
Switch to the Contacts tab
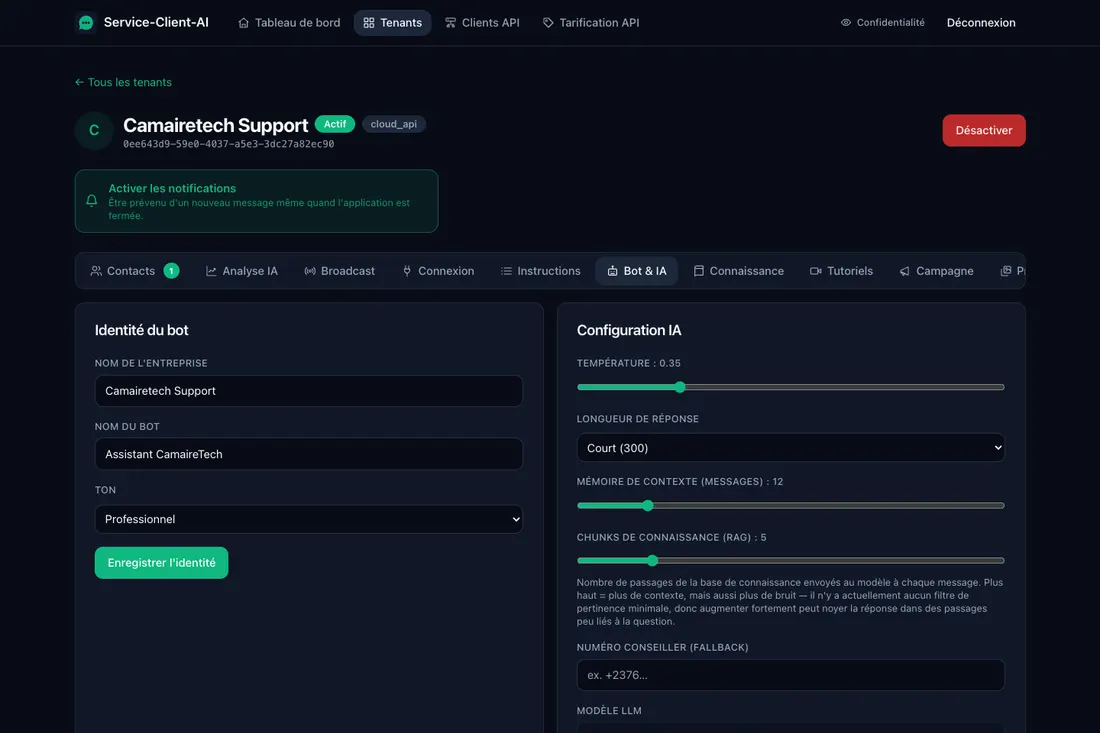pos(135,271)
